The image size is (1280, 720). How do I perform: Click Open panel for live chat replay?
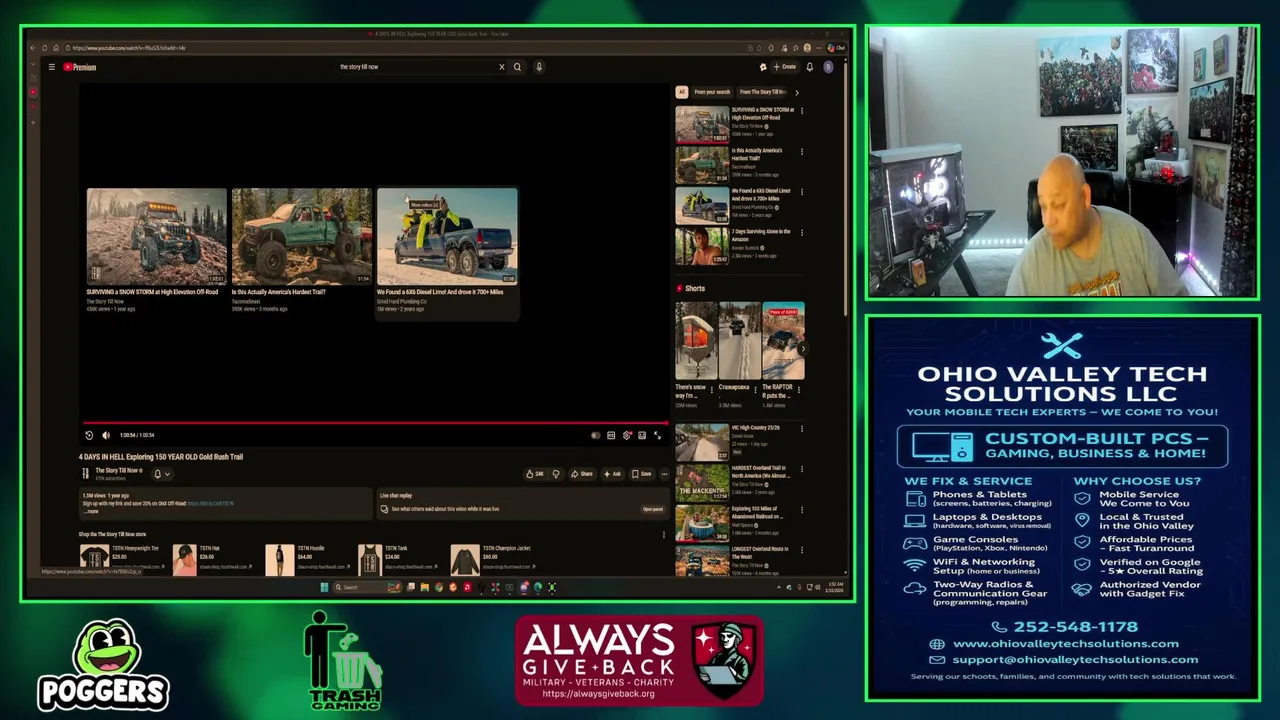pyautogui.click(x=652, y=509)
